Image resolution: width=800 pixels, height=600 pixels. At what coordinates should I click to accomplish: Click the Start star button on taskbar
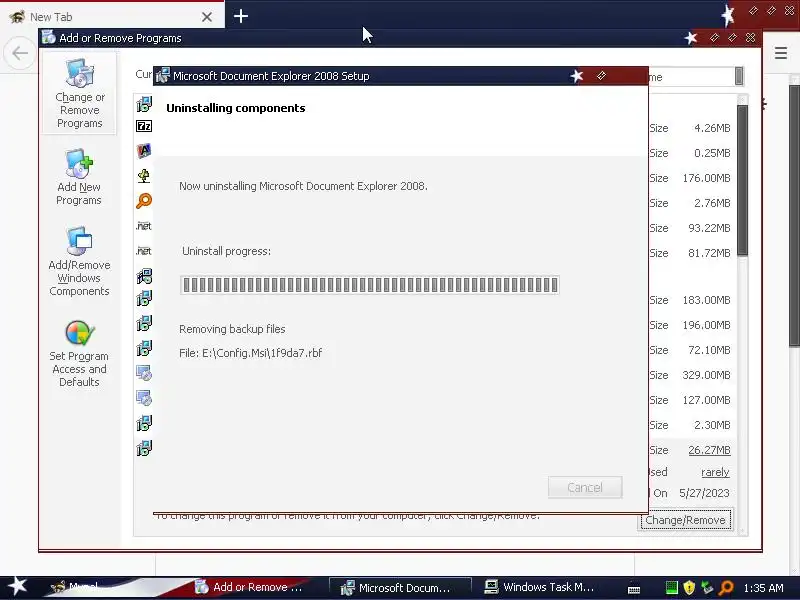[x=18, y=586]
